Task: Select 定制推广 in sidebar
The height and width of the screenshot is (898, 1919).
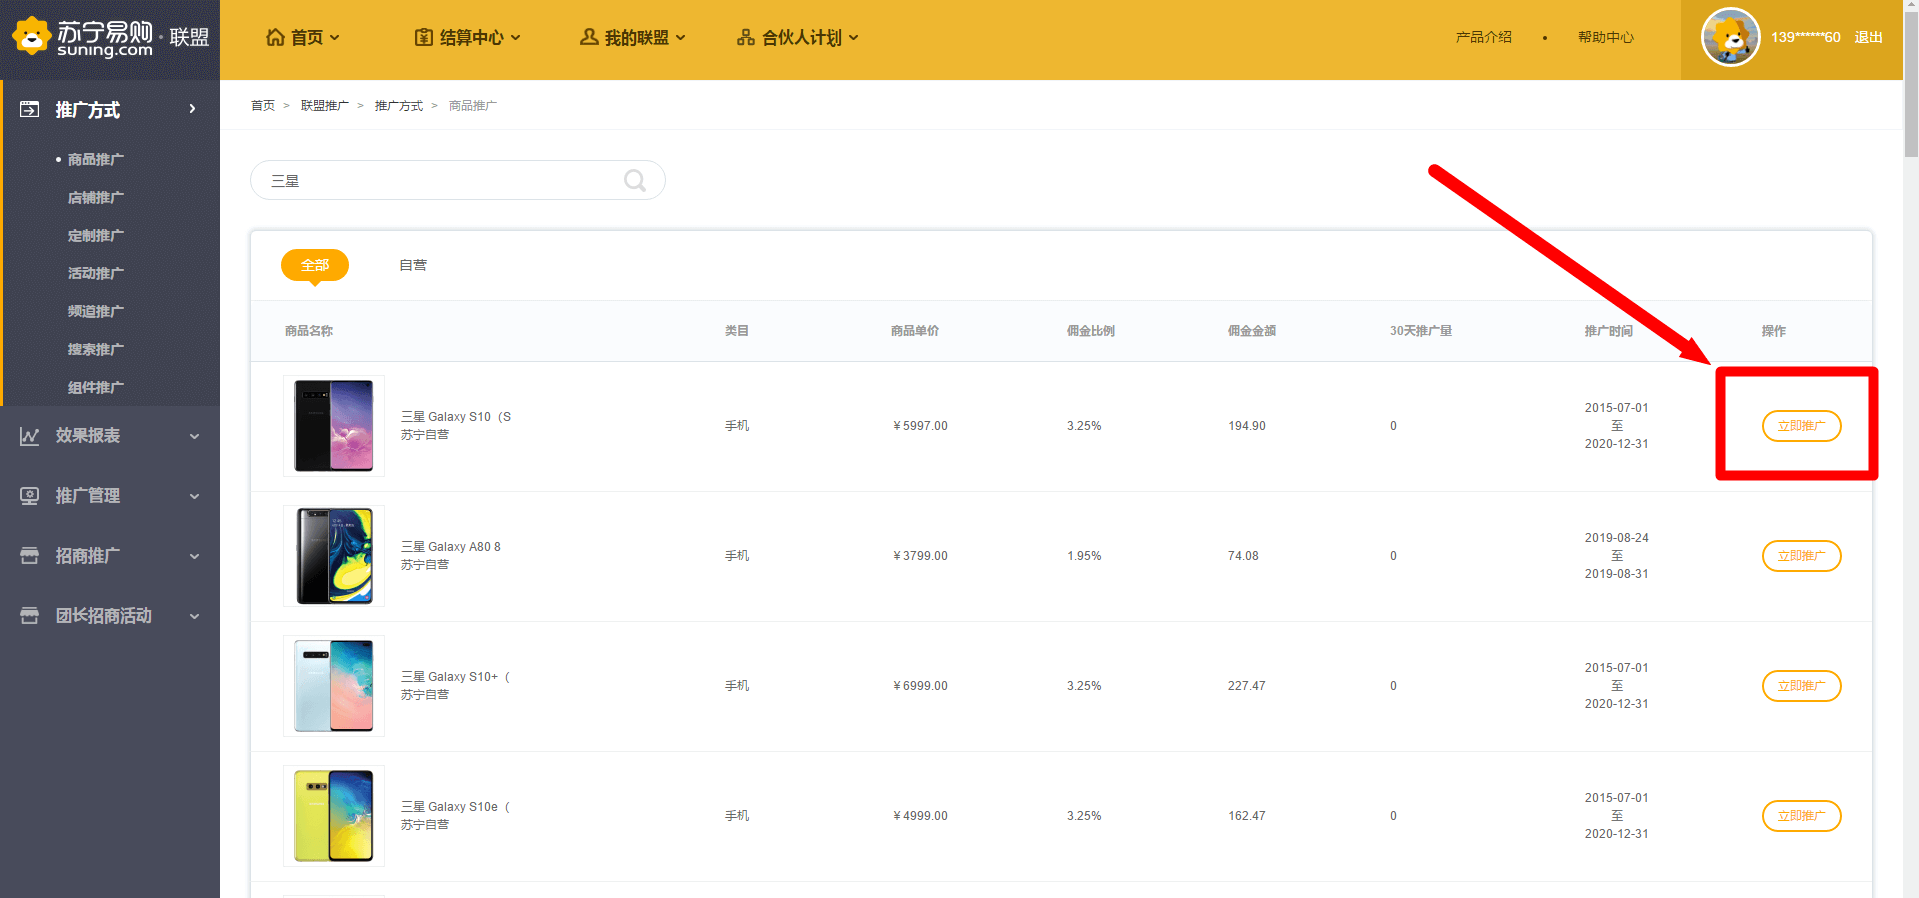Action: (96, 235)
